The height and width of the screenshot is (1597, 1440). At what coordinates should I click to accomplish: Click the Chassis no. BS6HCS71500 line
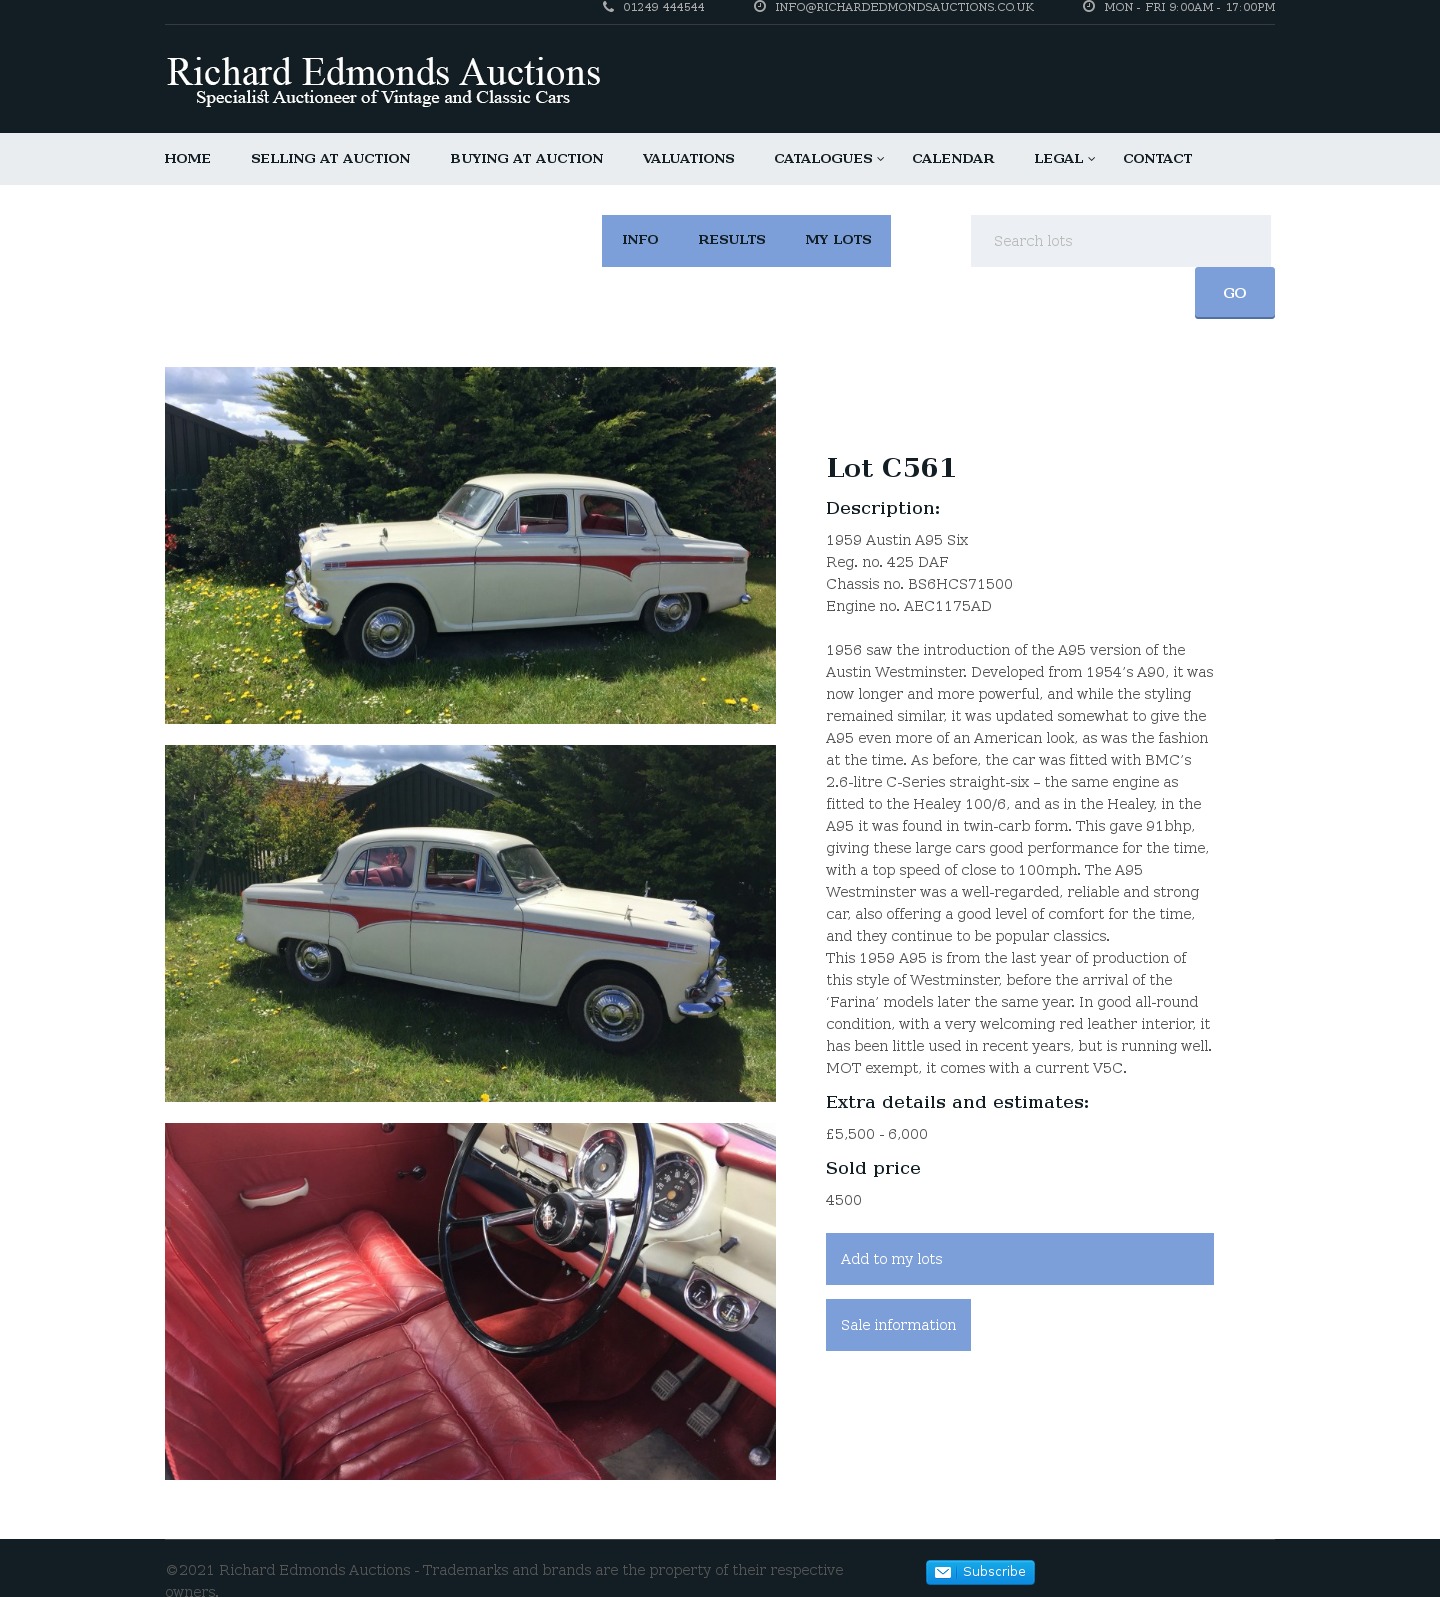(919, 584)
